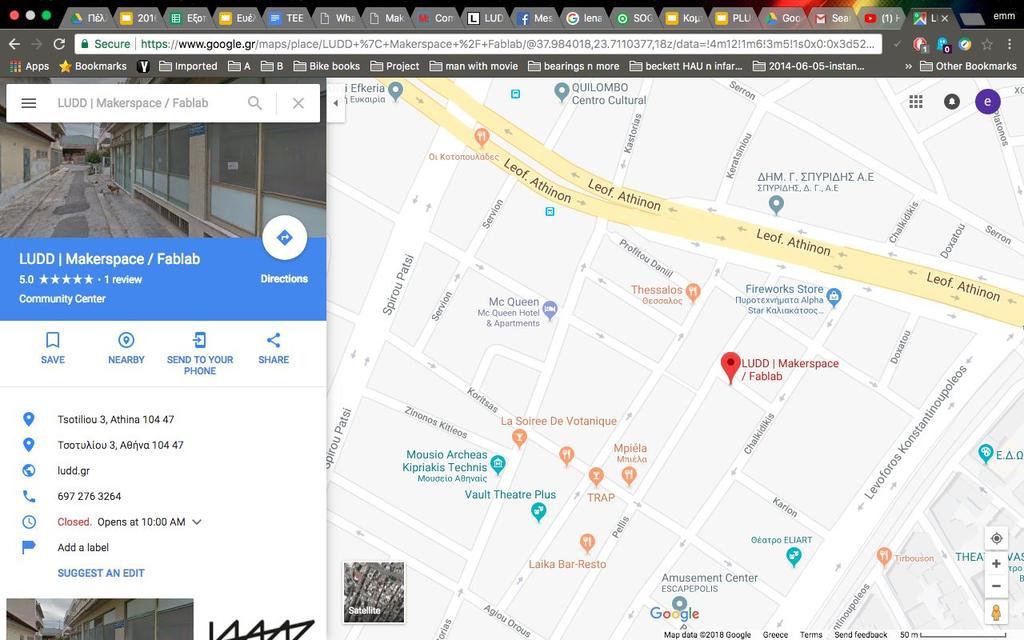This screenshot has height=640, width=1024.
Task: Click Send feedback map footer link
Action: (x=860, y=635)
